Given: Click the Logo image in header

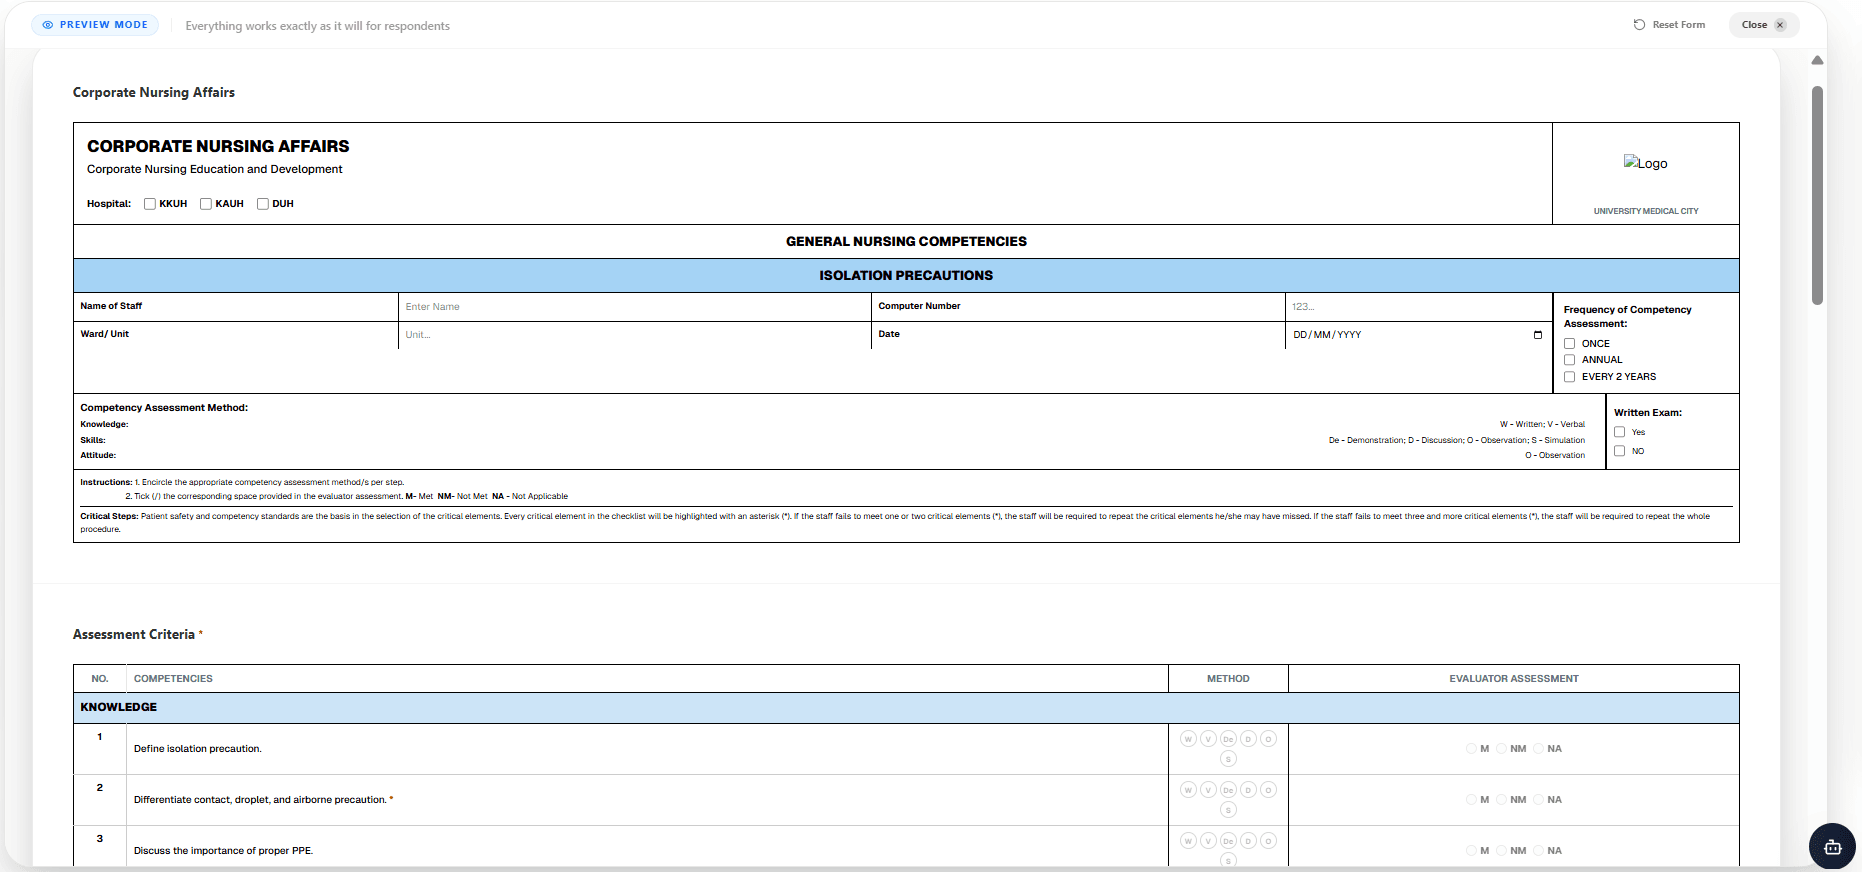Looking at the screenshot, I should [x=1645, y=163].
